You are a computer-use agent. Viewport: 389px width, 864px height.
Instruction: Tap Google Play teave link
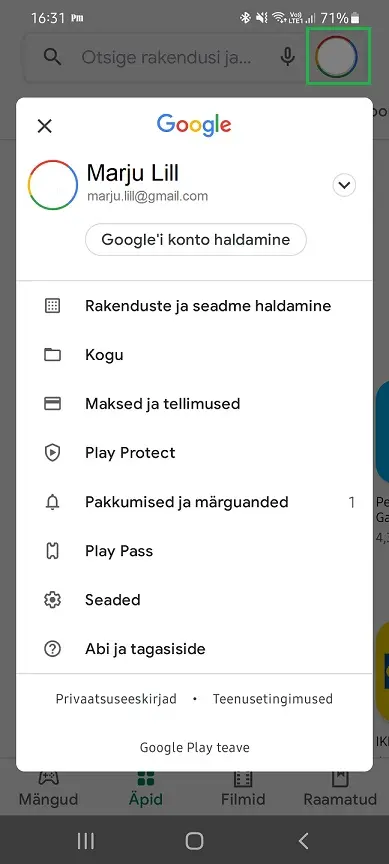click(194, 748)
